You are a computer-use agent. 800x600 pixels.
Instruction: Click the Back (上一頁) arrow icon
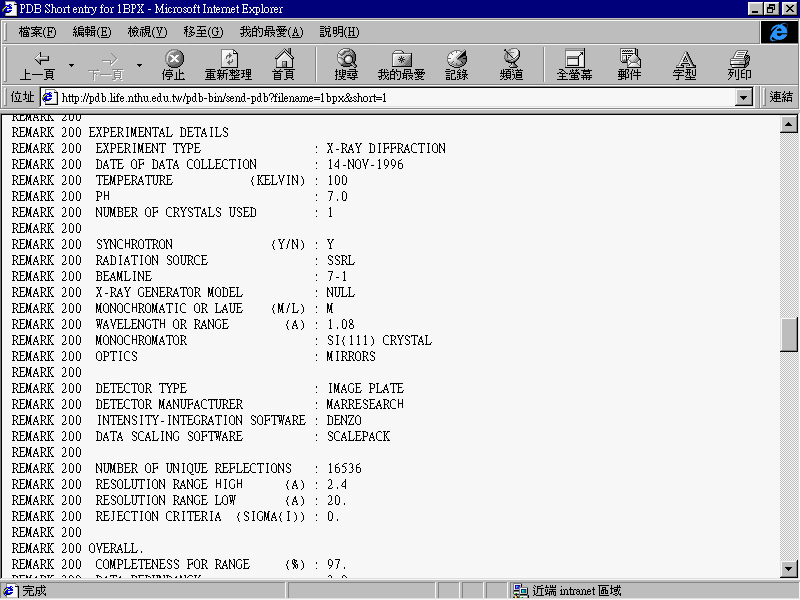[x=40, y=59]
